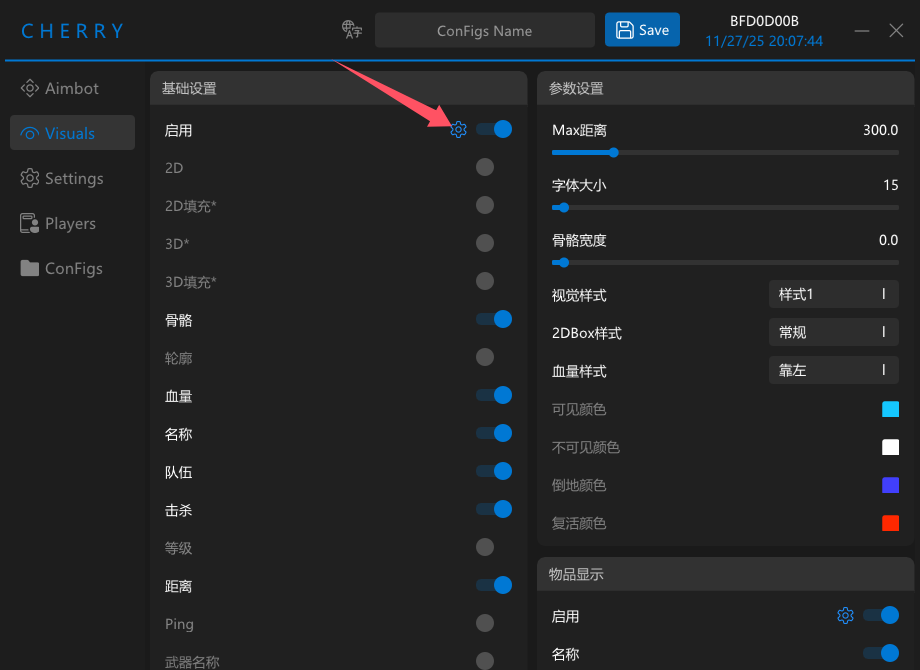Click the 字体大小 slider handle
Viewport: 920px width, 670px height.
point(564,208)
